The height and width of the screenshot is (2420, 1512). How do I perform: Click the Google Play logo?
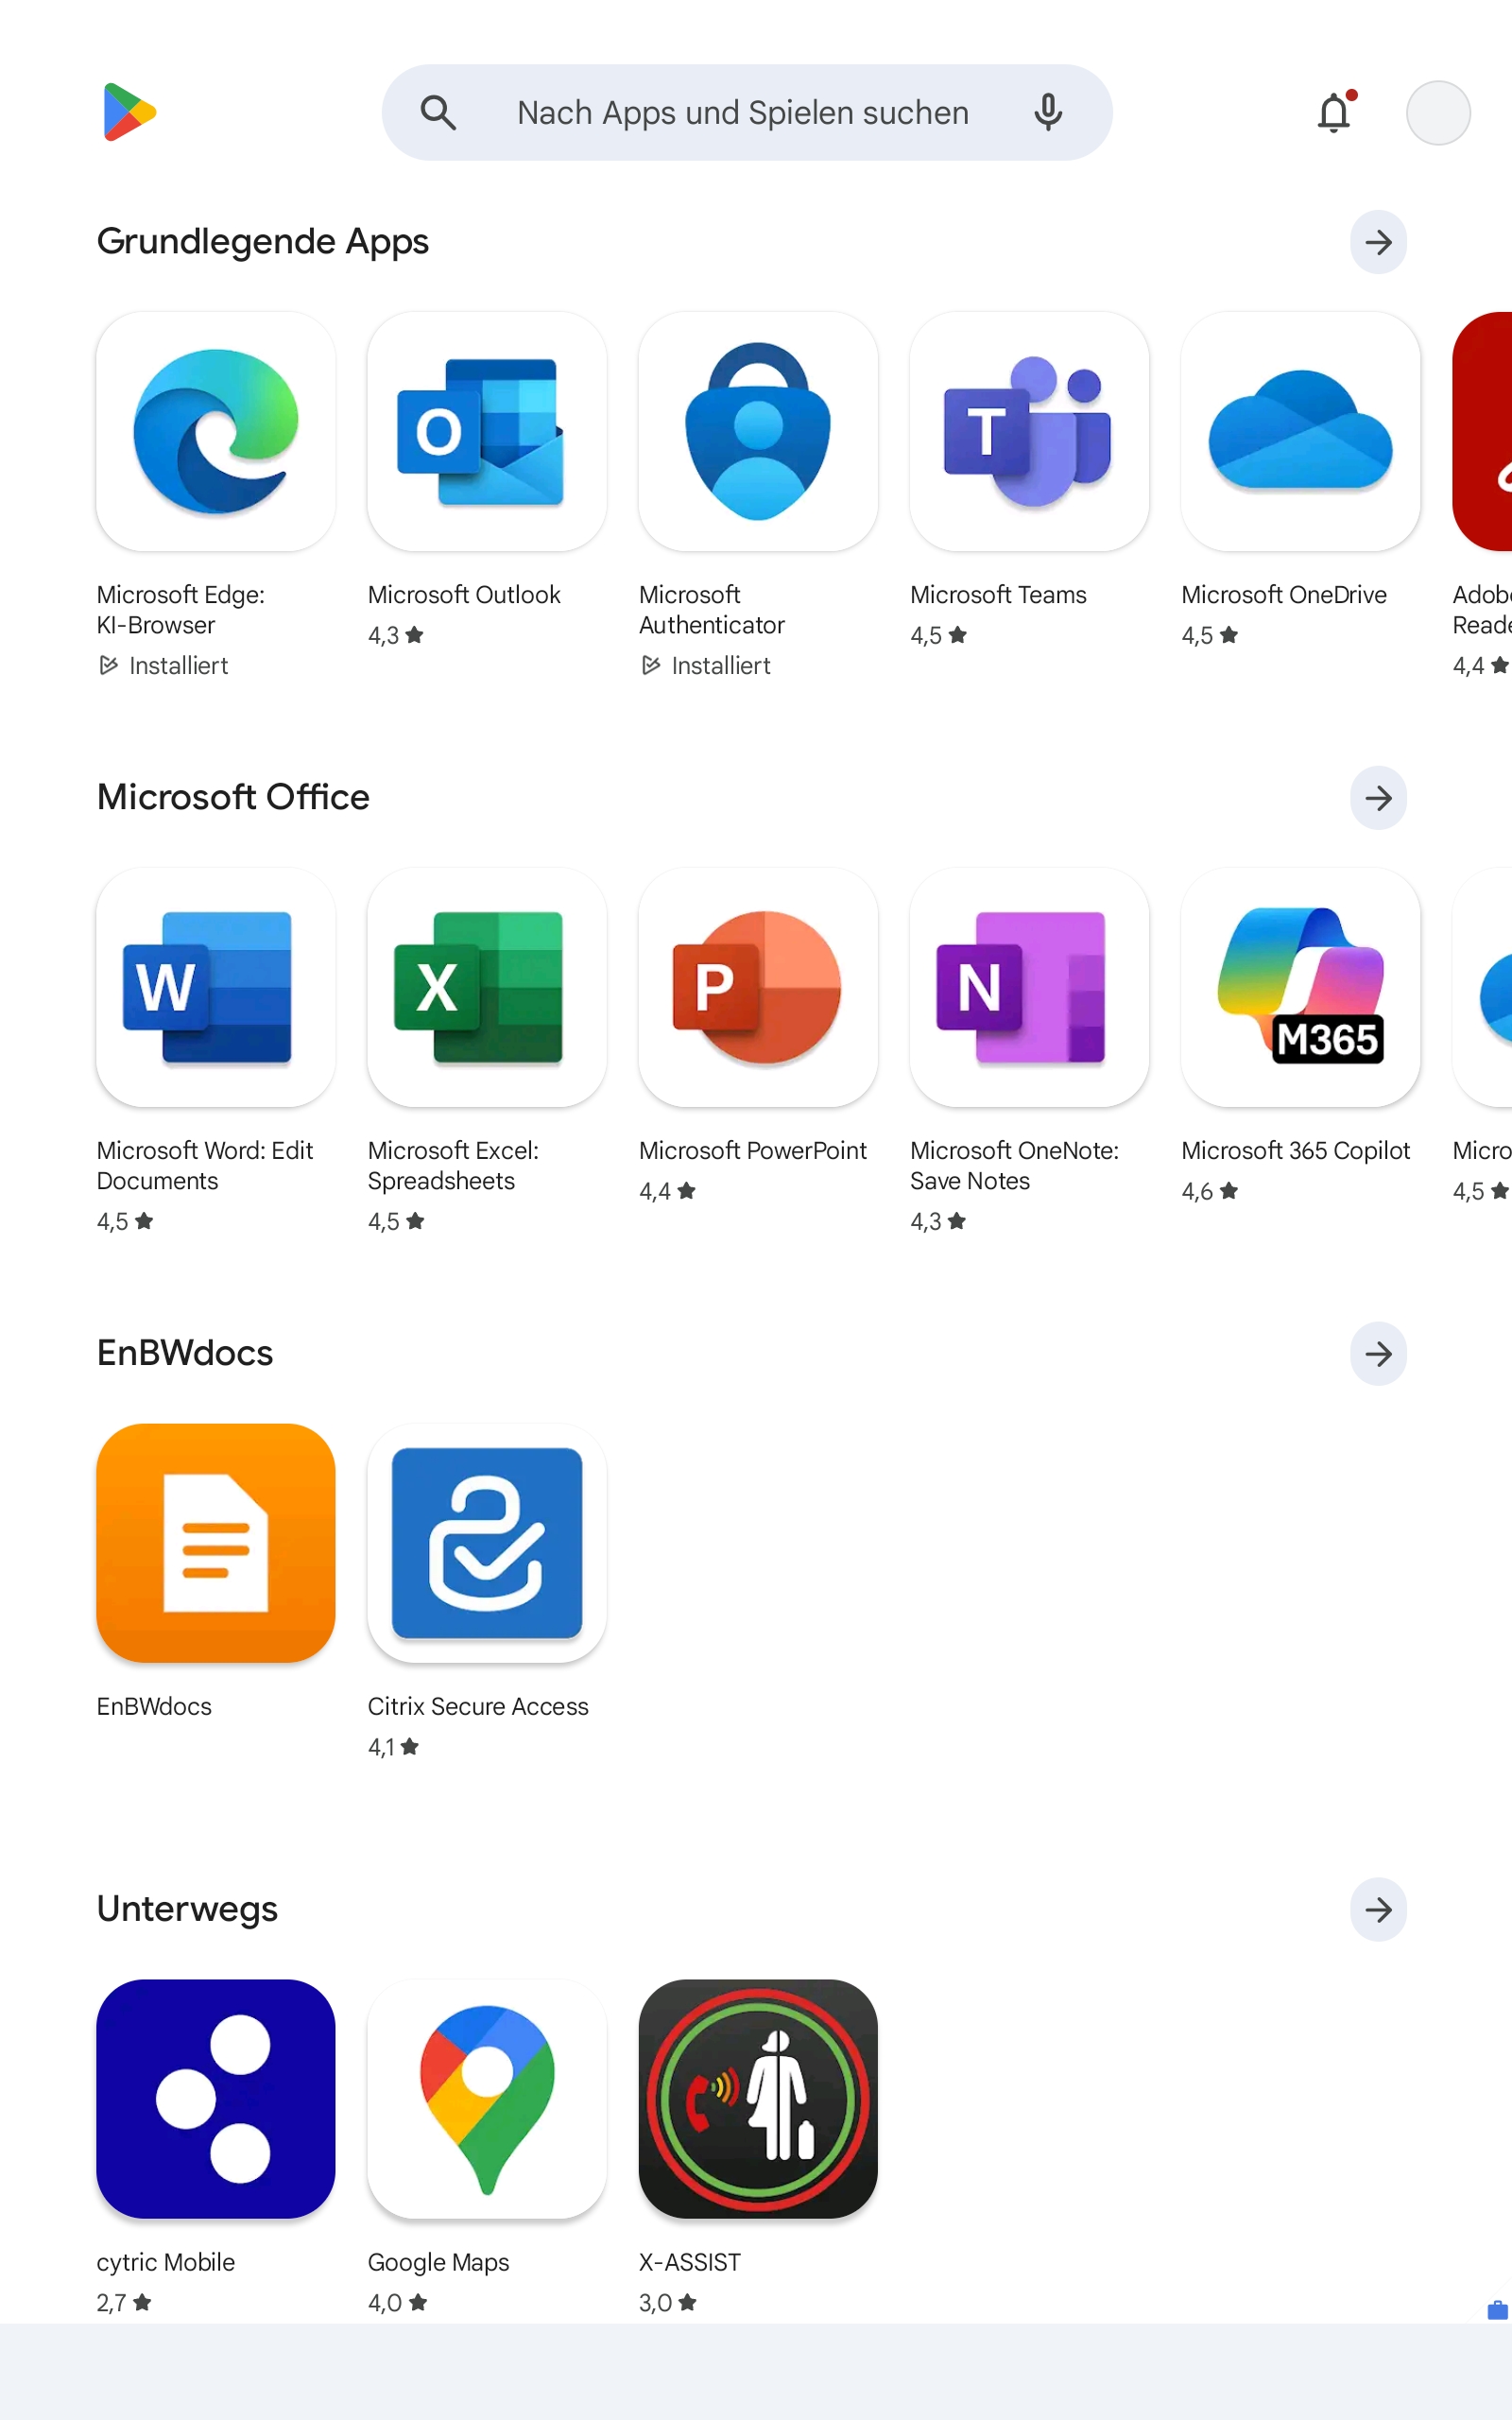click(129, 112)
